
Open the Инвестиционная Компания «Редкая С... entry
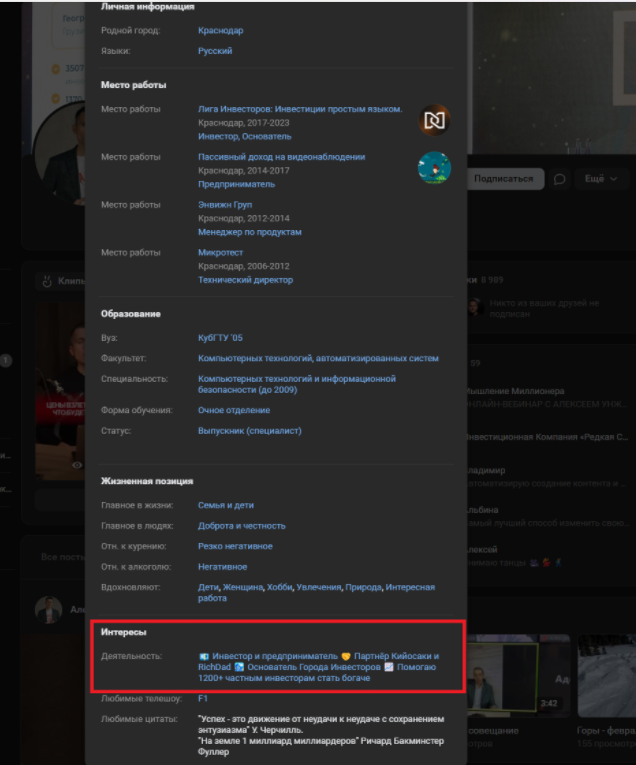coord(547,437)
